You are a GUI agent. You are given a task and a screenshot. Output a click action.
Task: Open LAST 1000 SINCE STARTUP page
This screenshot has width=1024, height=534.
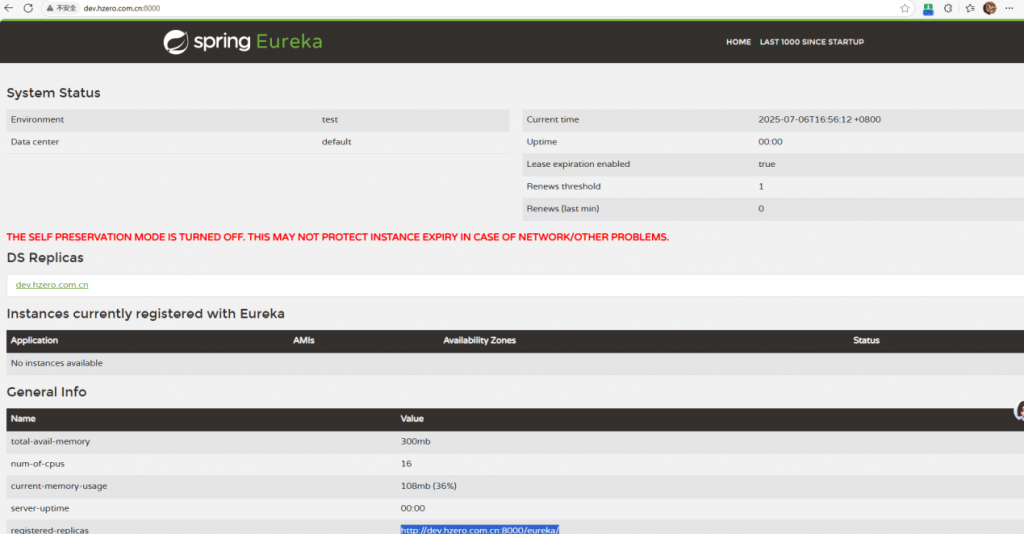(x=811, y=42)
